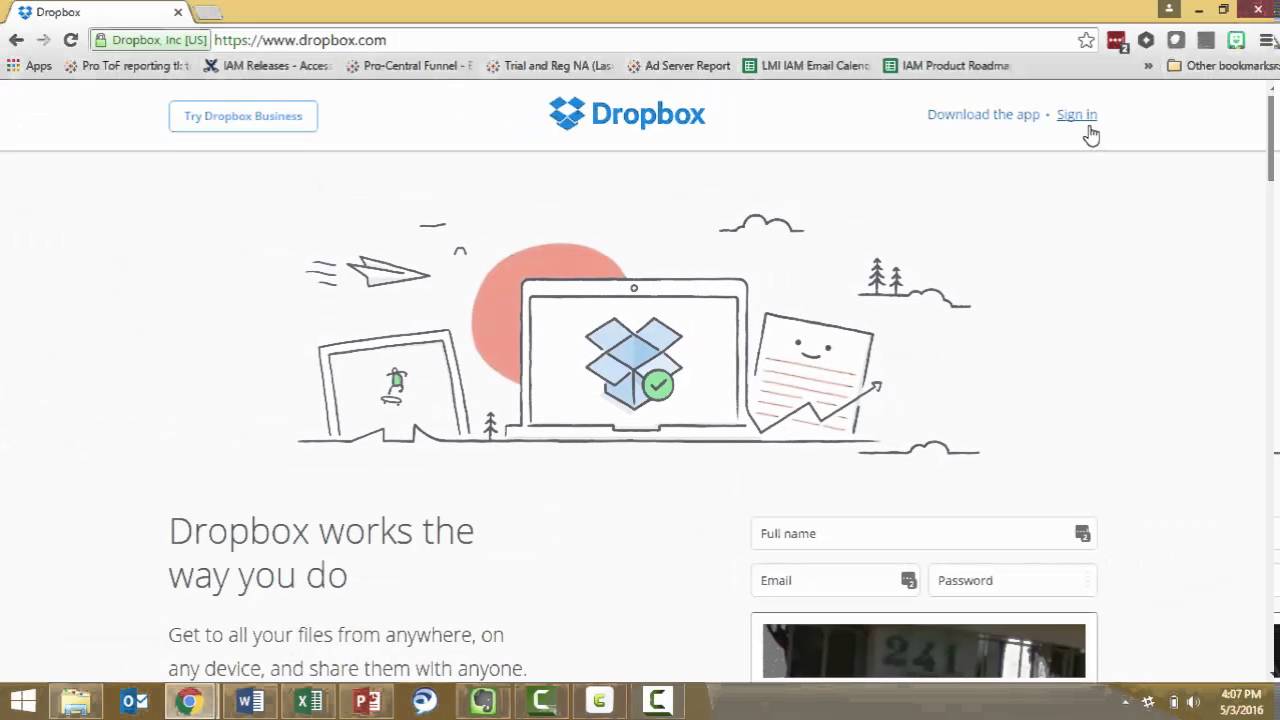Open the red LastPass extension icon
This screenshot has height=720, width=1280.
pos(1116,41)
